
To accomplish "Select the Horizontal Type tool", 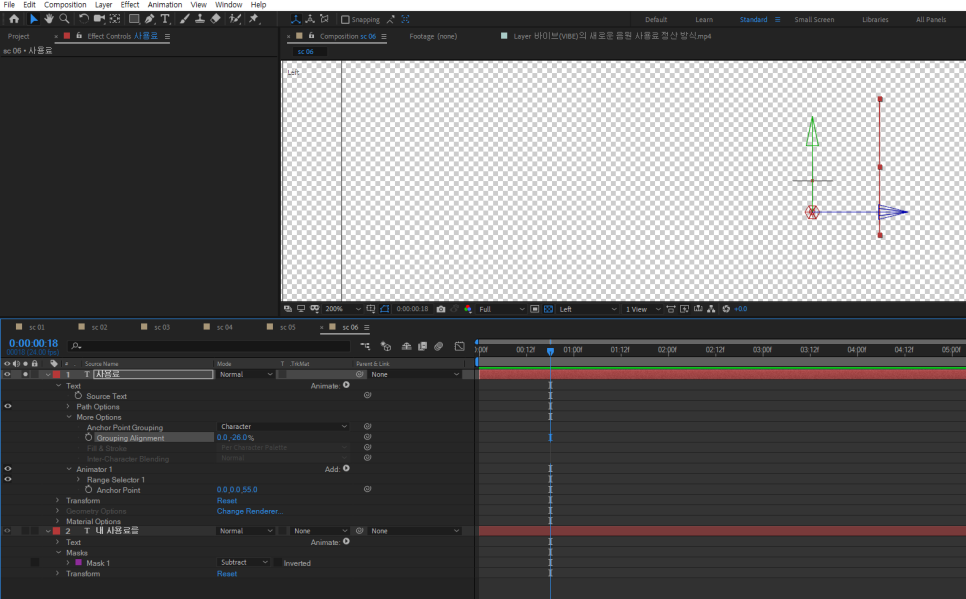I will 165,19.
